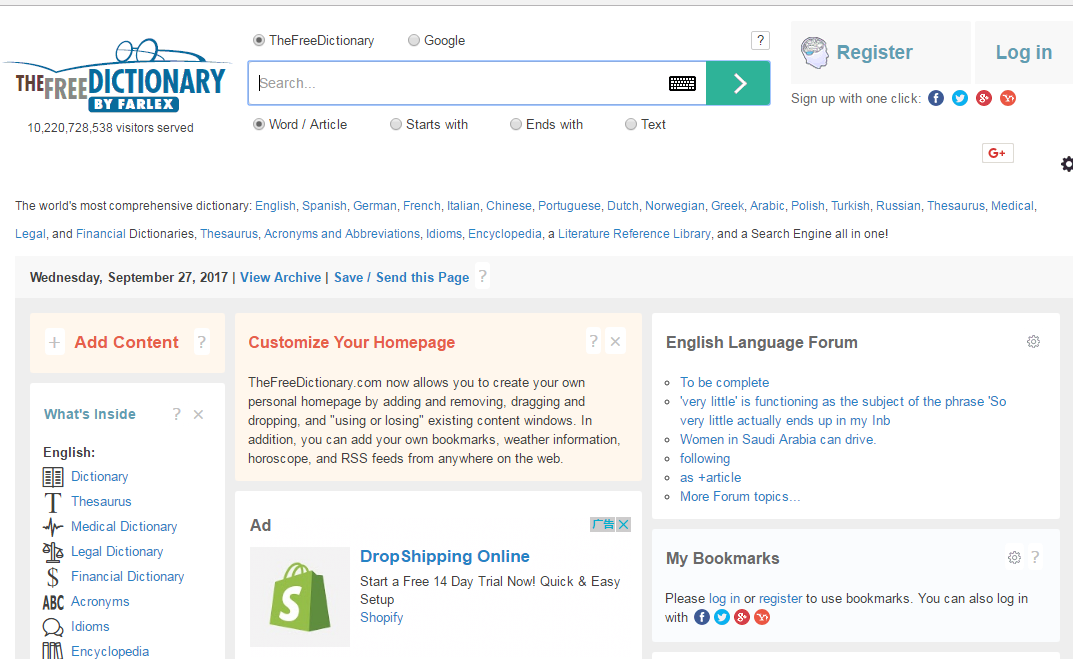Sign up with Yahoo icon near Register
This screenshot has height=659, width=1073.
coord(1008,99)
